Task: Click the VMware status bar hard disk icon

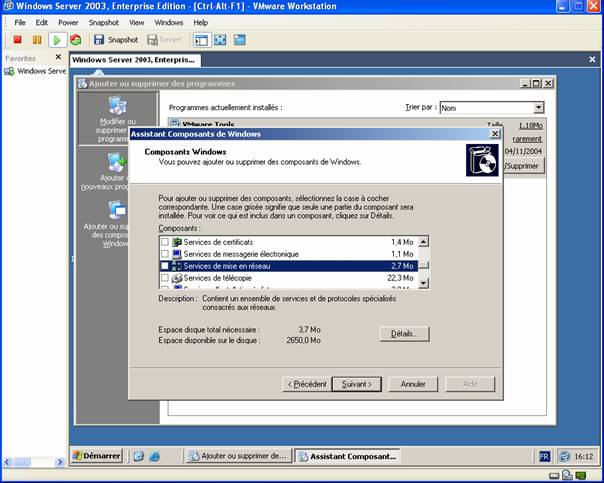Action: click(x=554, y=476)
